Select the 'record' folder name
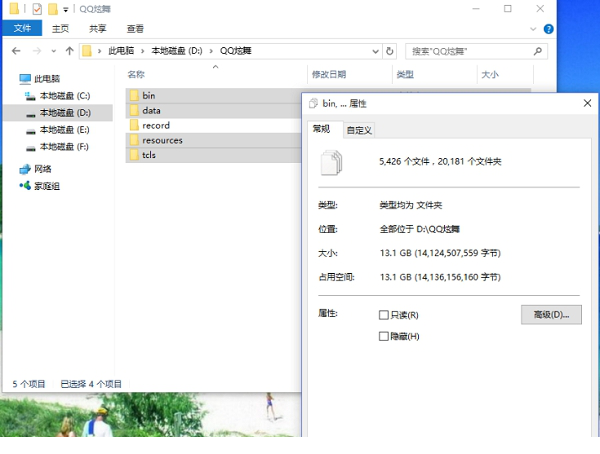Image resolution: width=600 pixels, height=454 pixels. pyautogui.click(x=156, y=125)
